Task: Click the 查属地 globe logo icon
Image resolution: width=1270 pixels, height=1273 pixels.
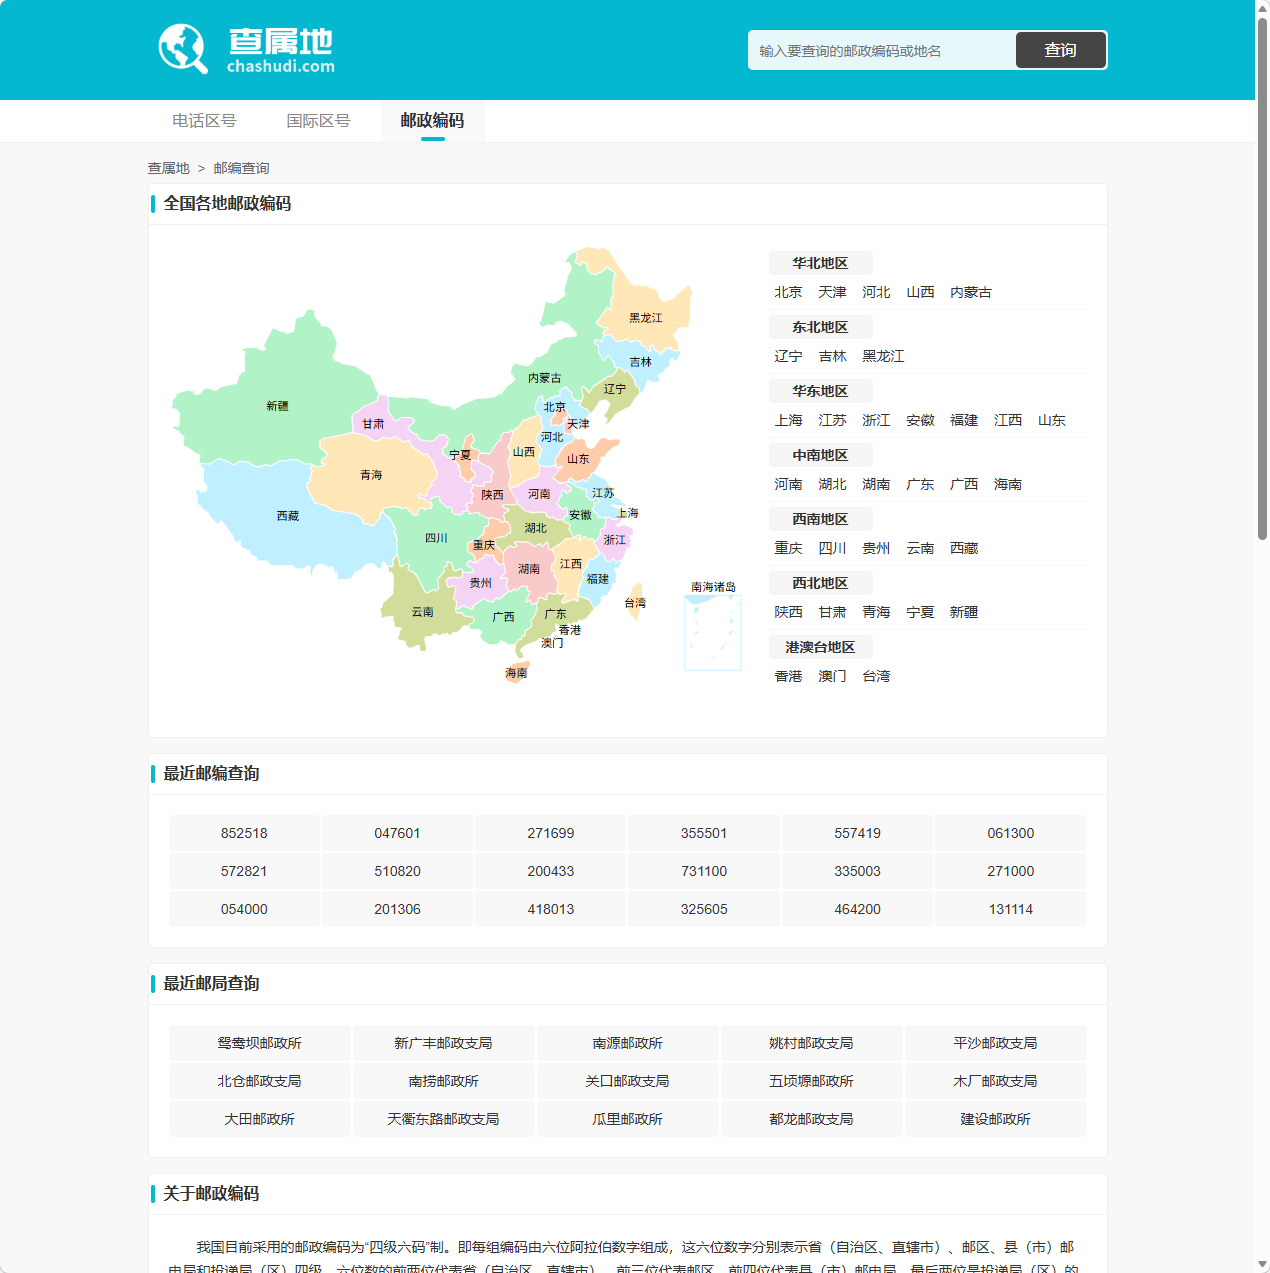Action: 182,46
